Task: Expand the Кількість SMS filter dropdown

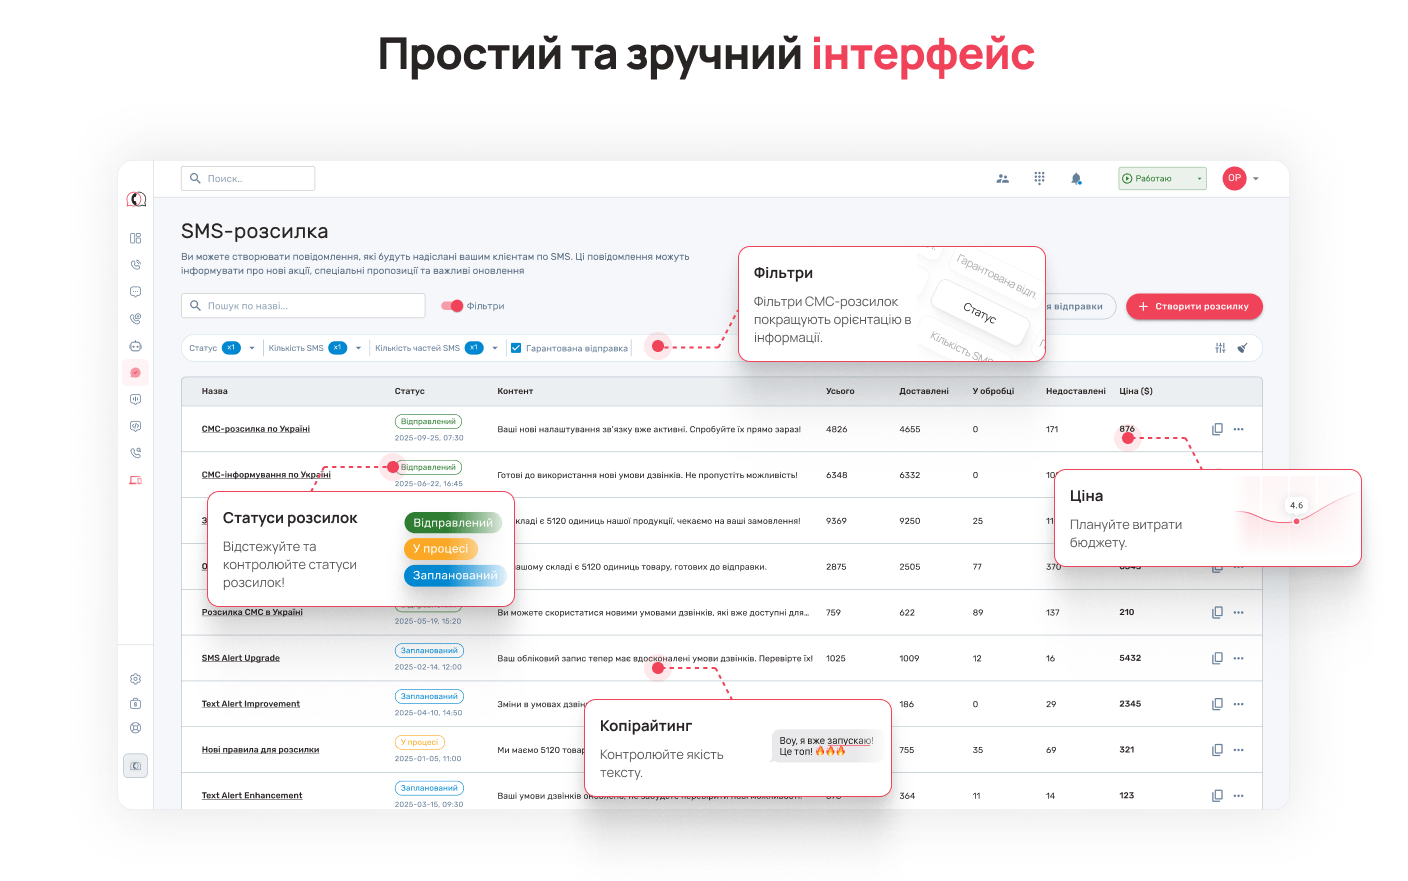Action: point(358,348)
